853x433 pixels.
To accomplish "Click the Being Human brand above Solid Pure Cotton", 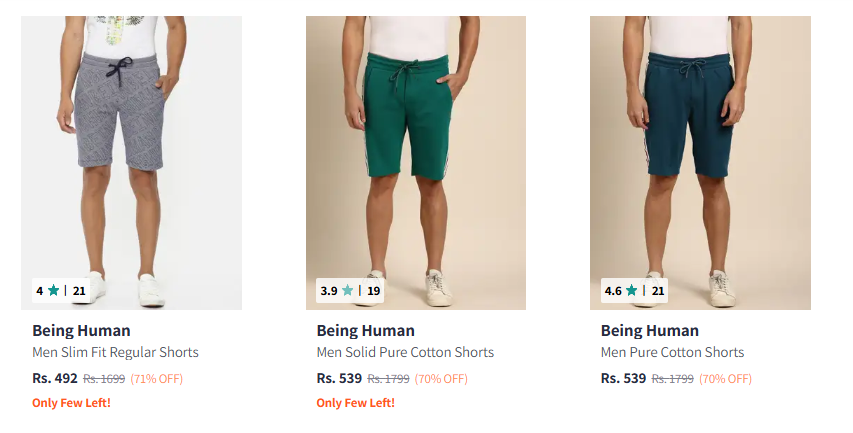I will pos(365,330).
